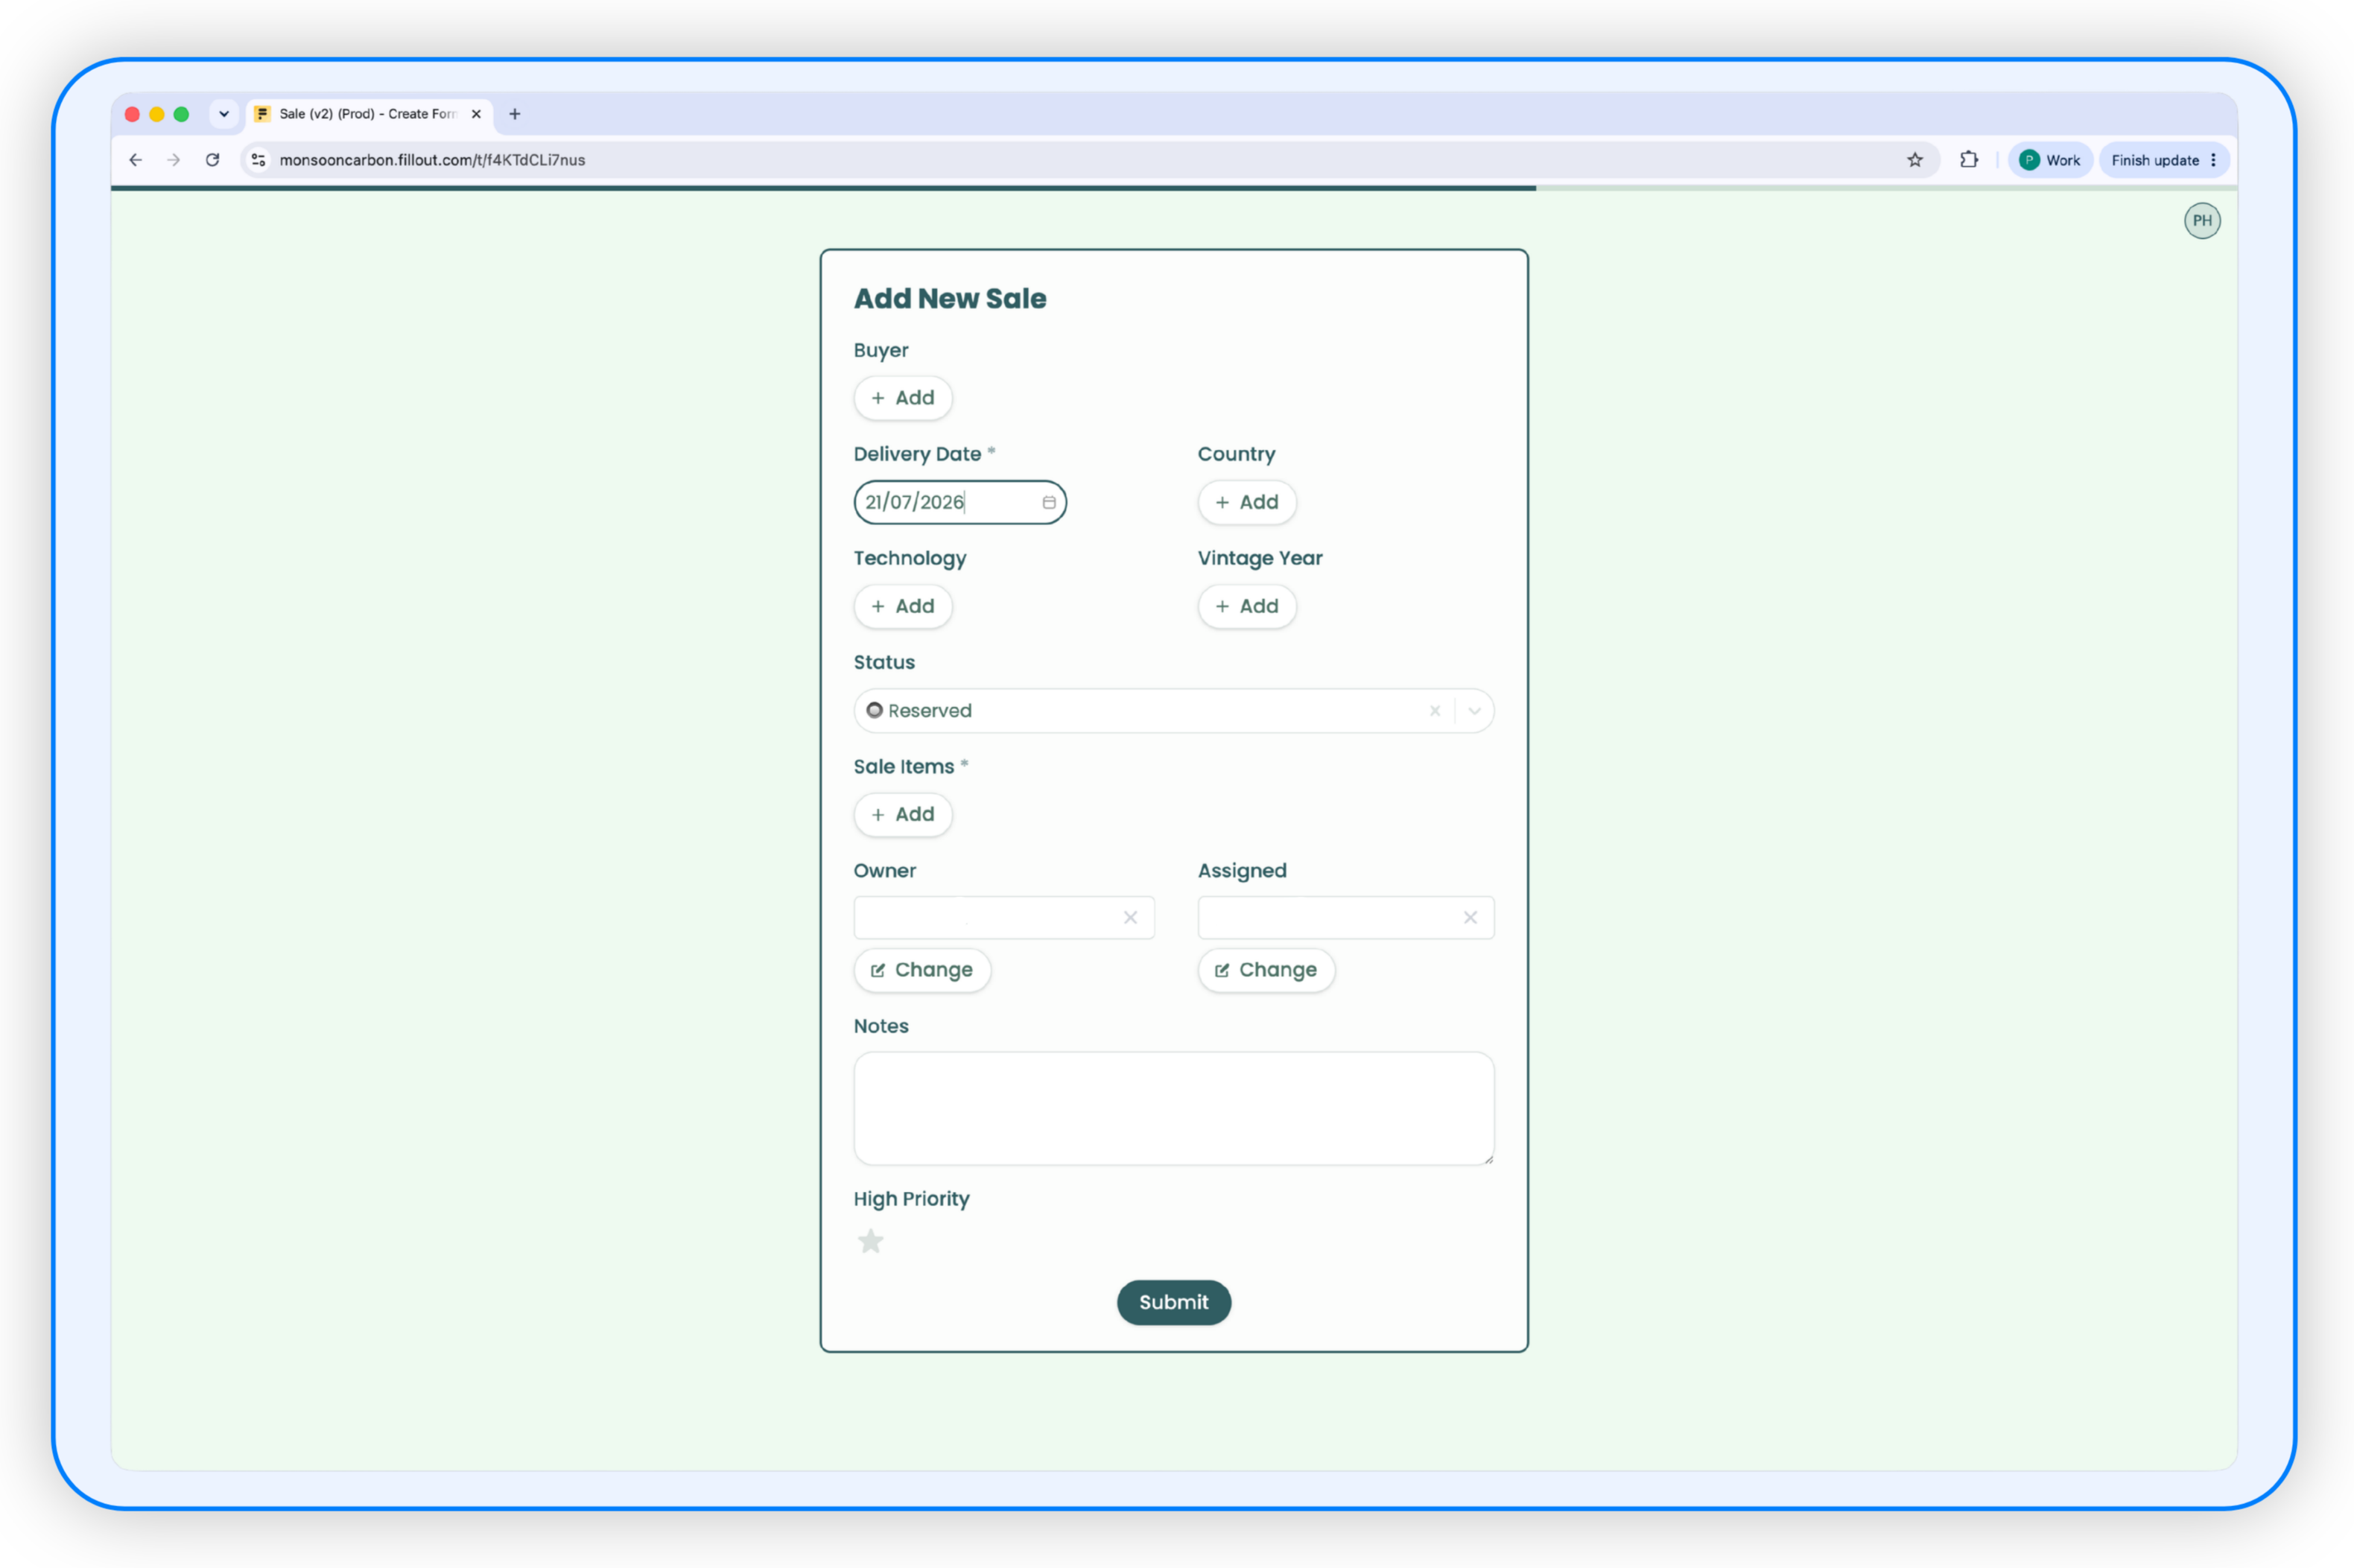Image resolution: width=2354 pixels, height=1568 pixels.
Task: Close the Sale (v2) (Prod) tab
Action: pos(476,114)
